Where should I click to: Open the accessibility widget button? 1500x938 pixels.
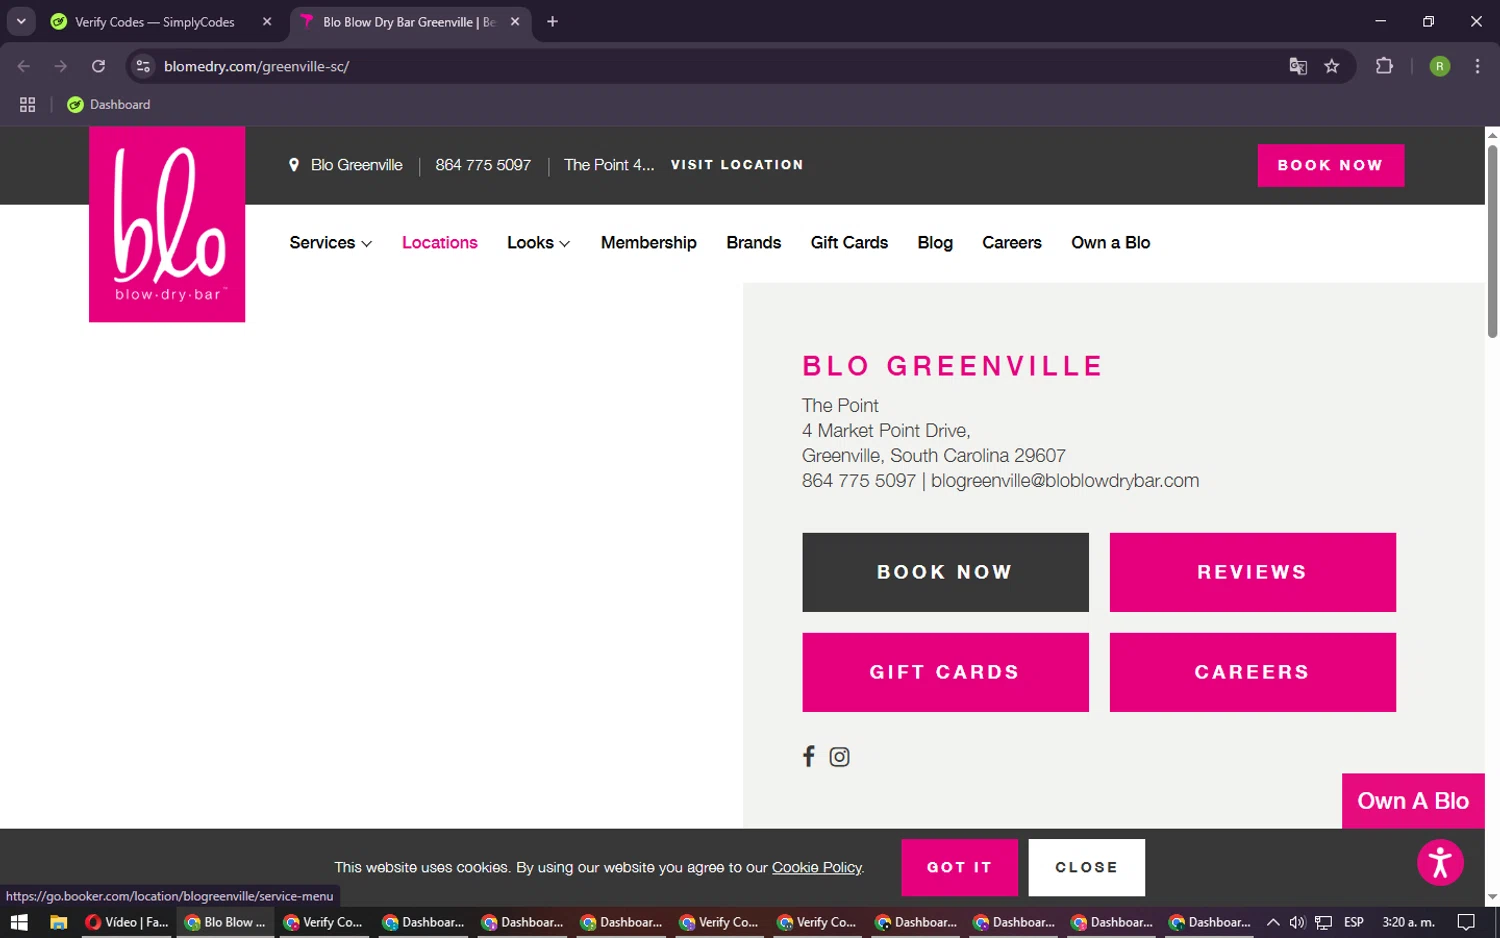pos(1440,862)
